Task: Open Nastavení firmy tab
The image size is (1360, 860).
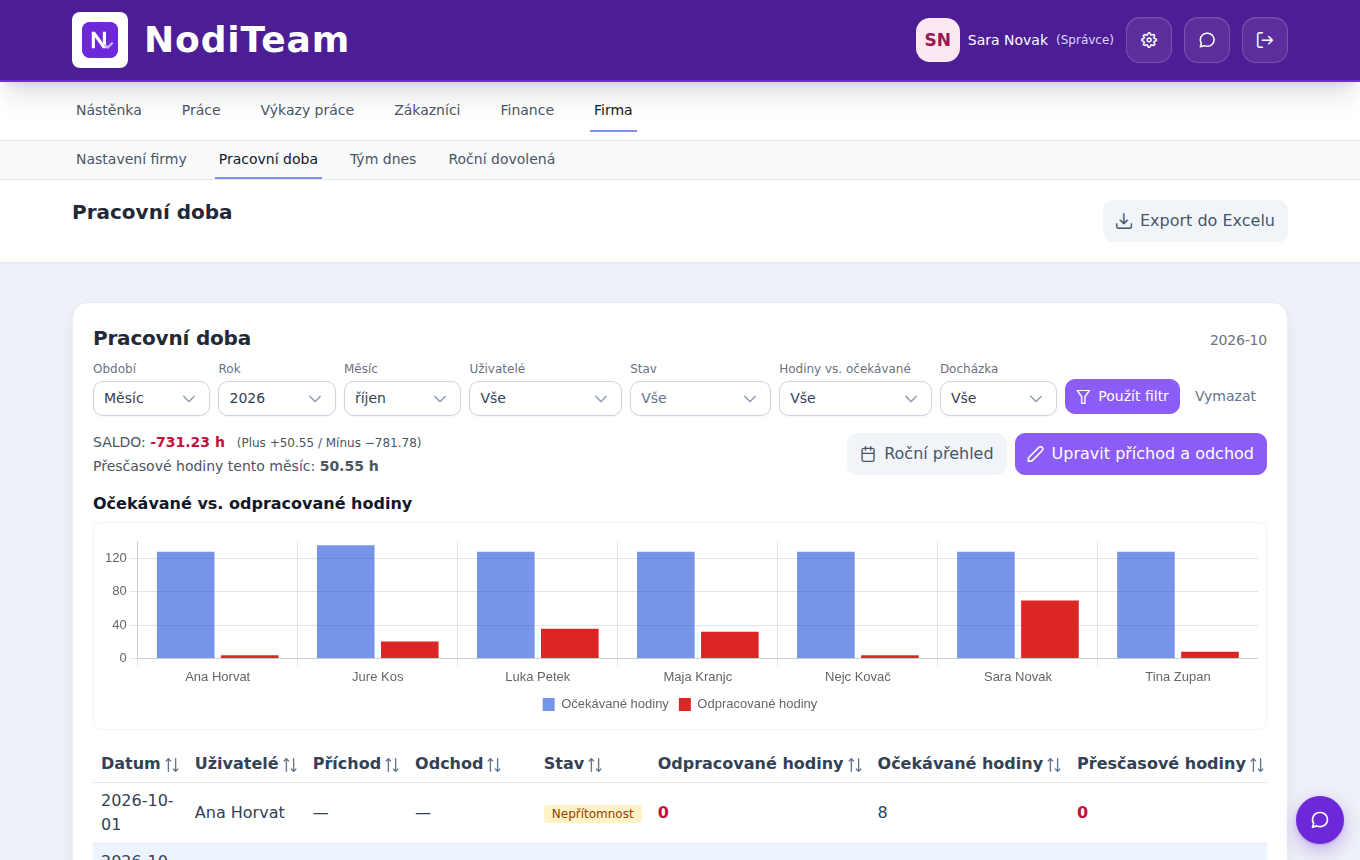Action: tap(131, 159)
